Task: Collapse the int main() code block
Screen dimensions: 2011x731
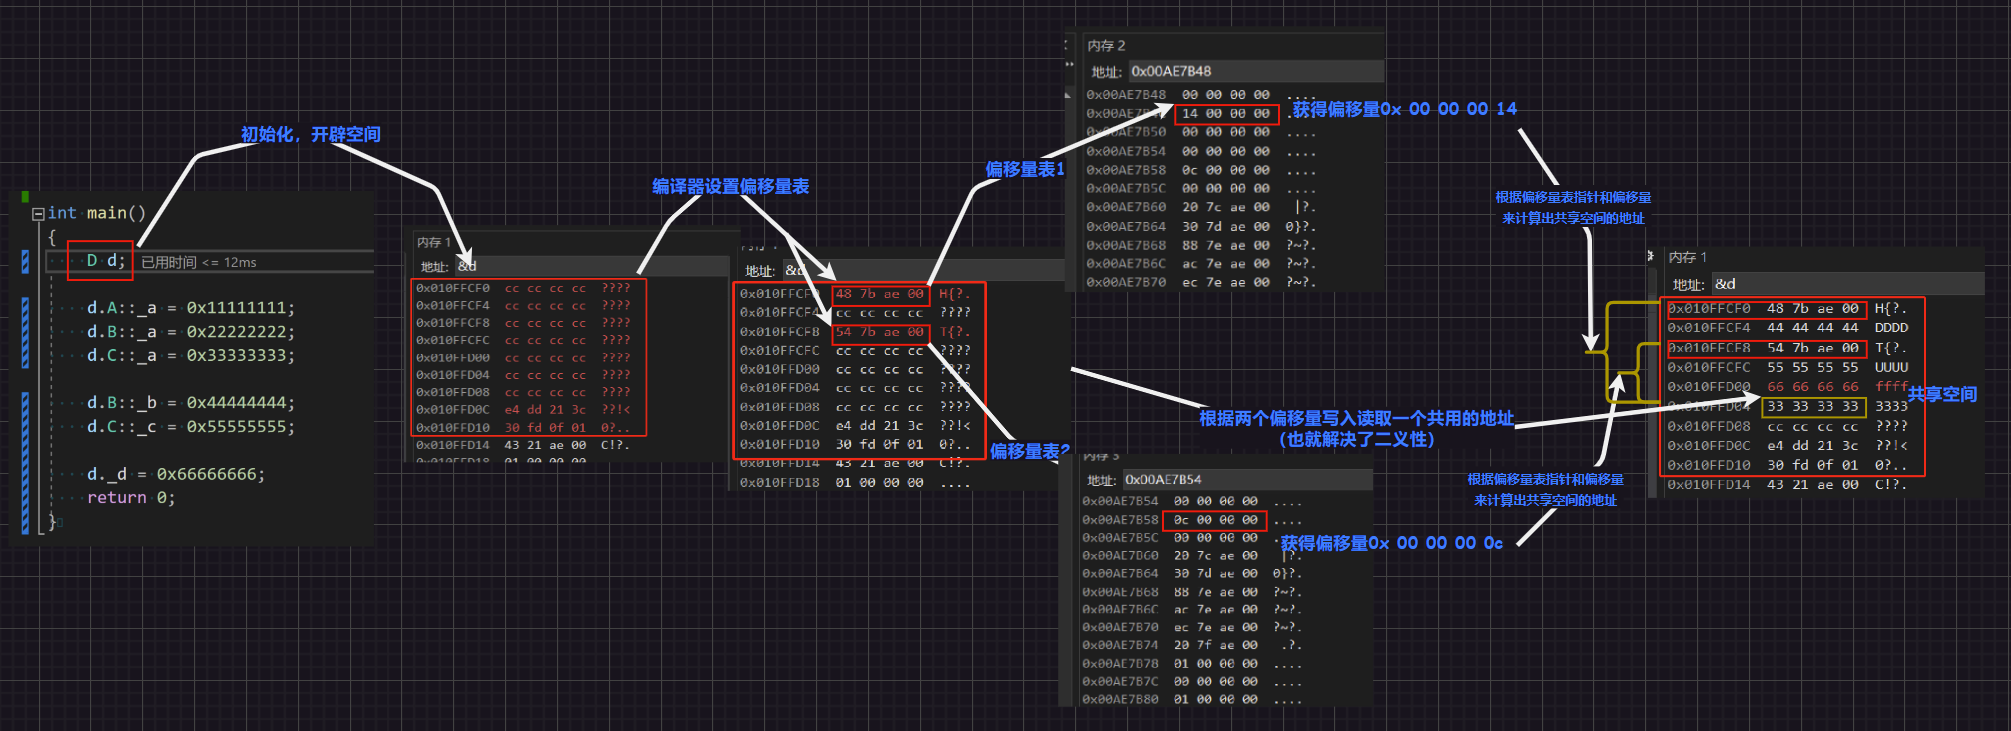Action: [38, 214]
